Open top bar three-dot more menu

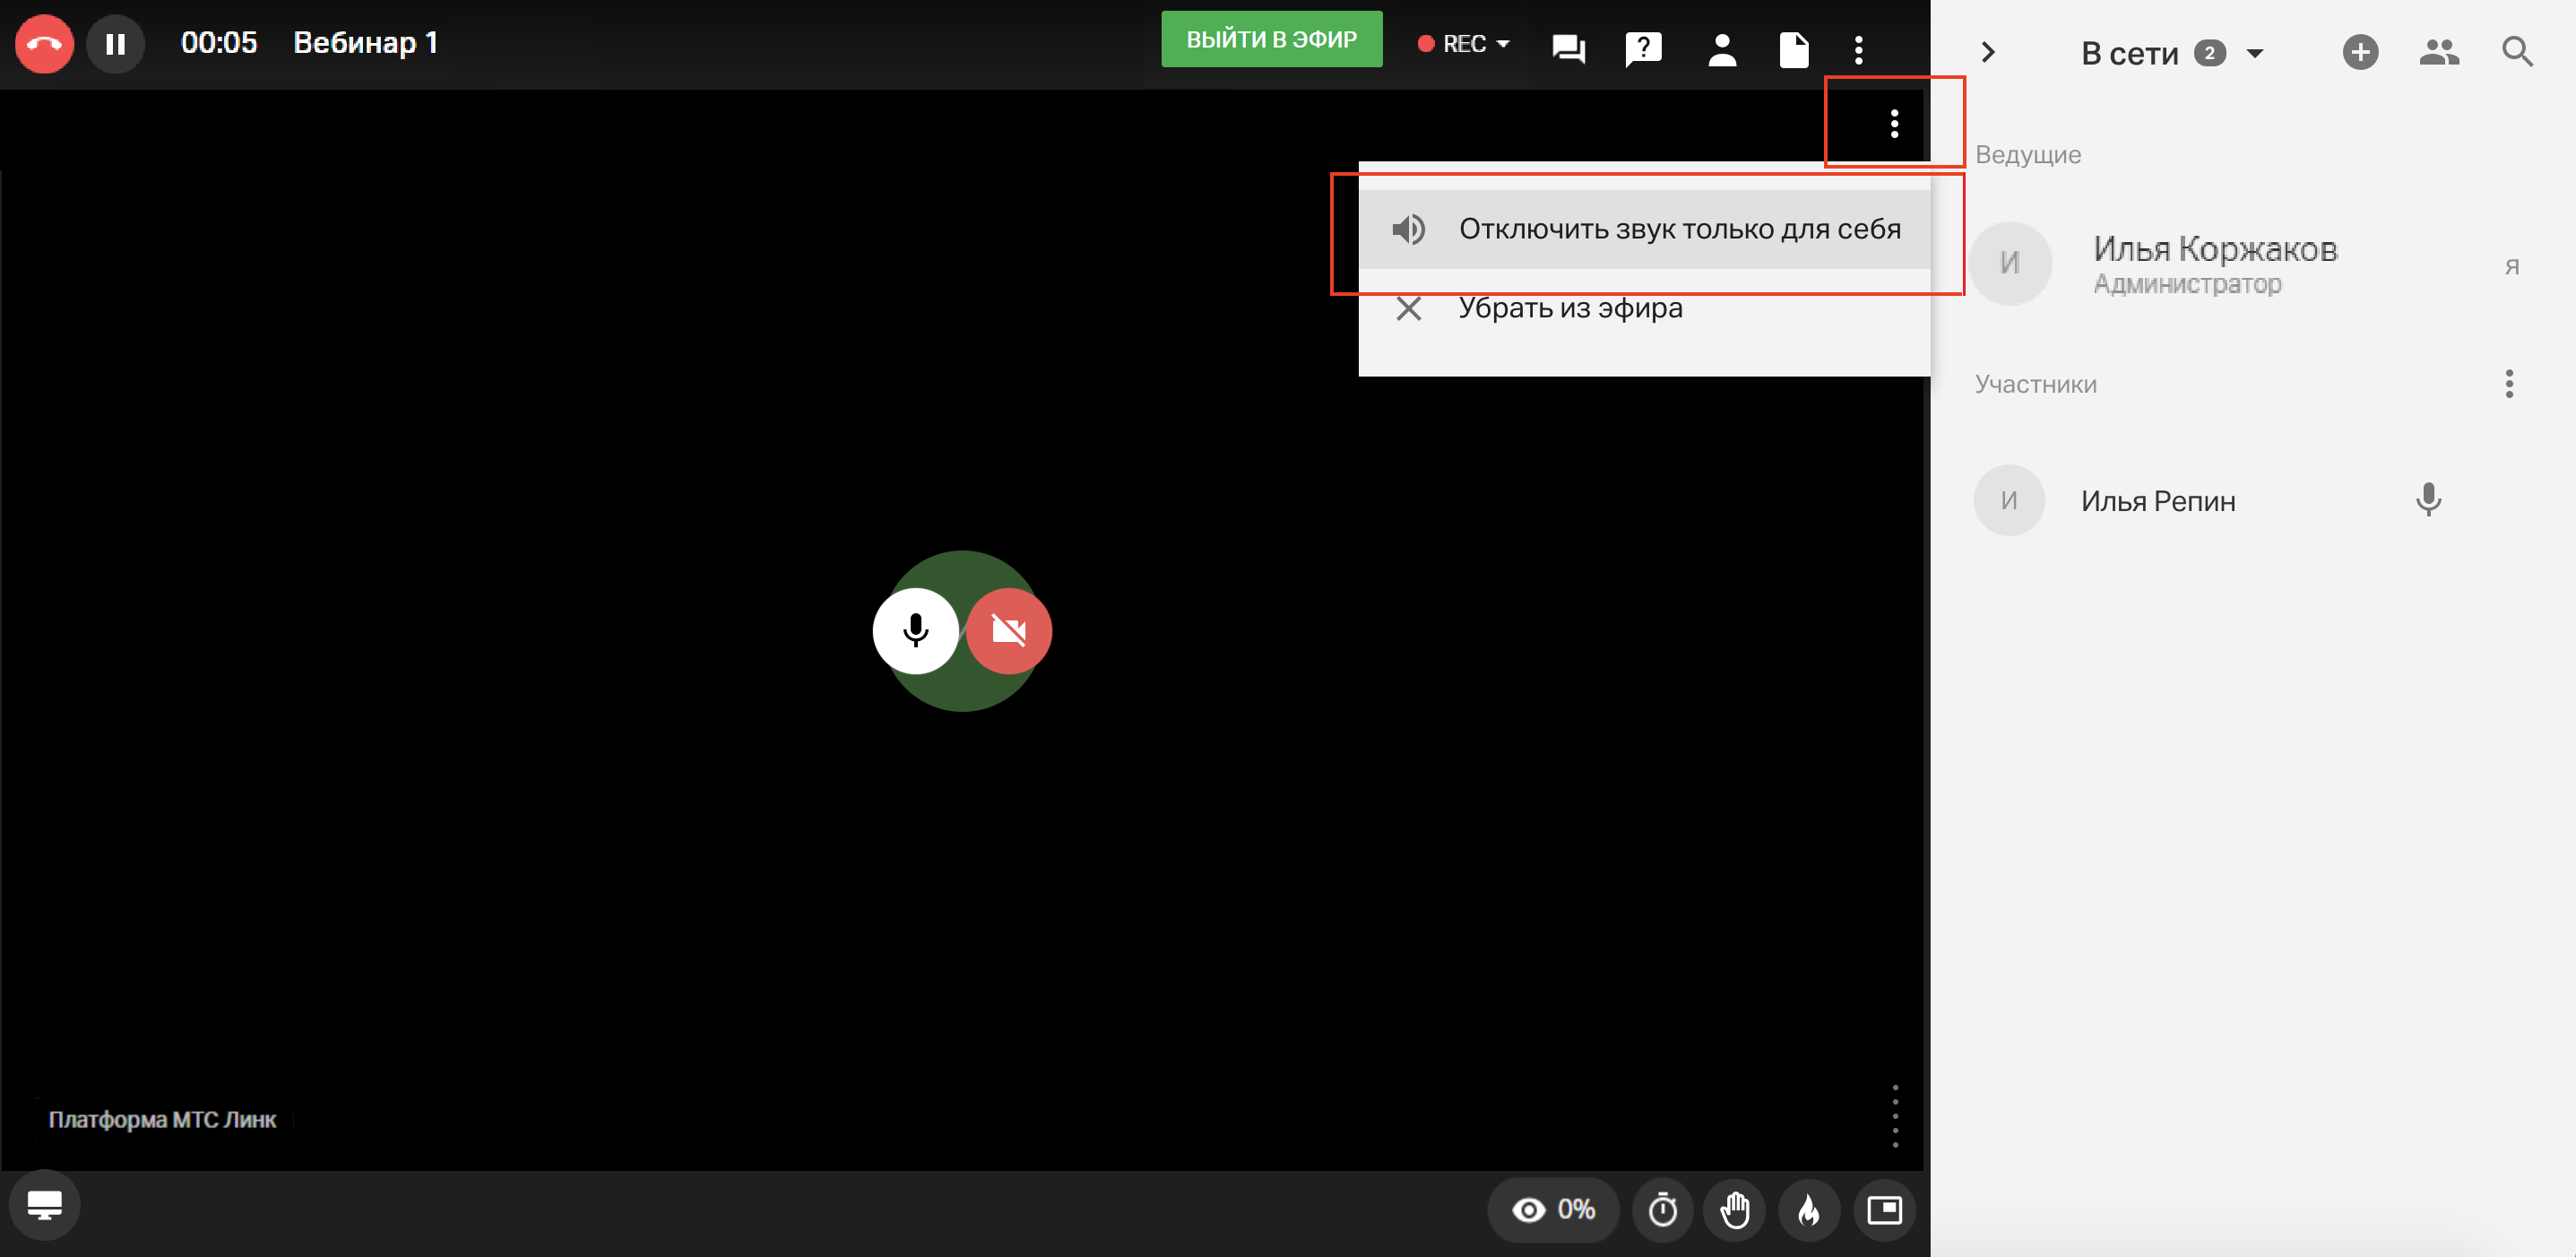[1858, 49]
